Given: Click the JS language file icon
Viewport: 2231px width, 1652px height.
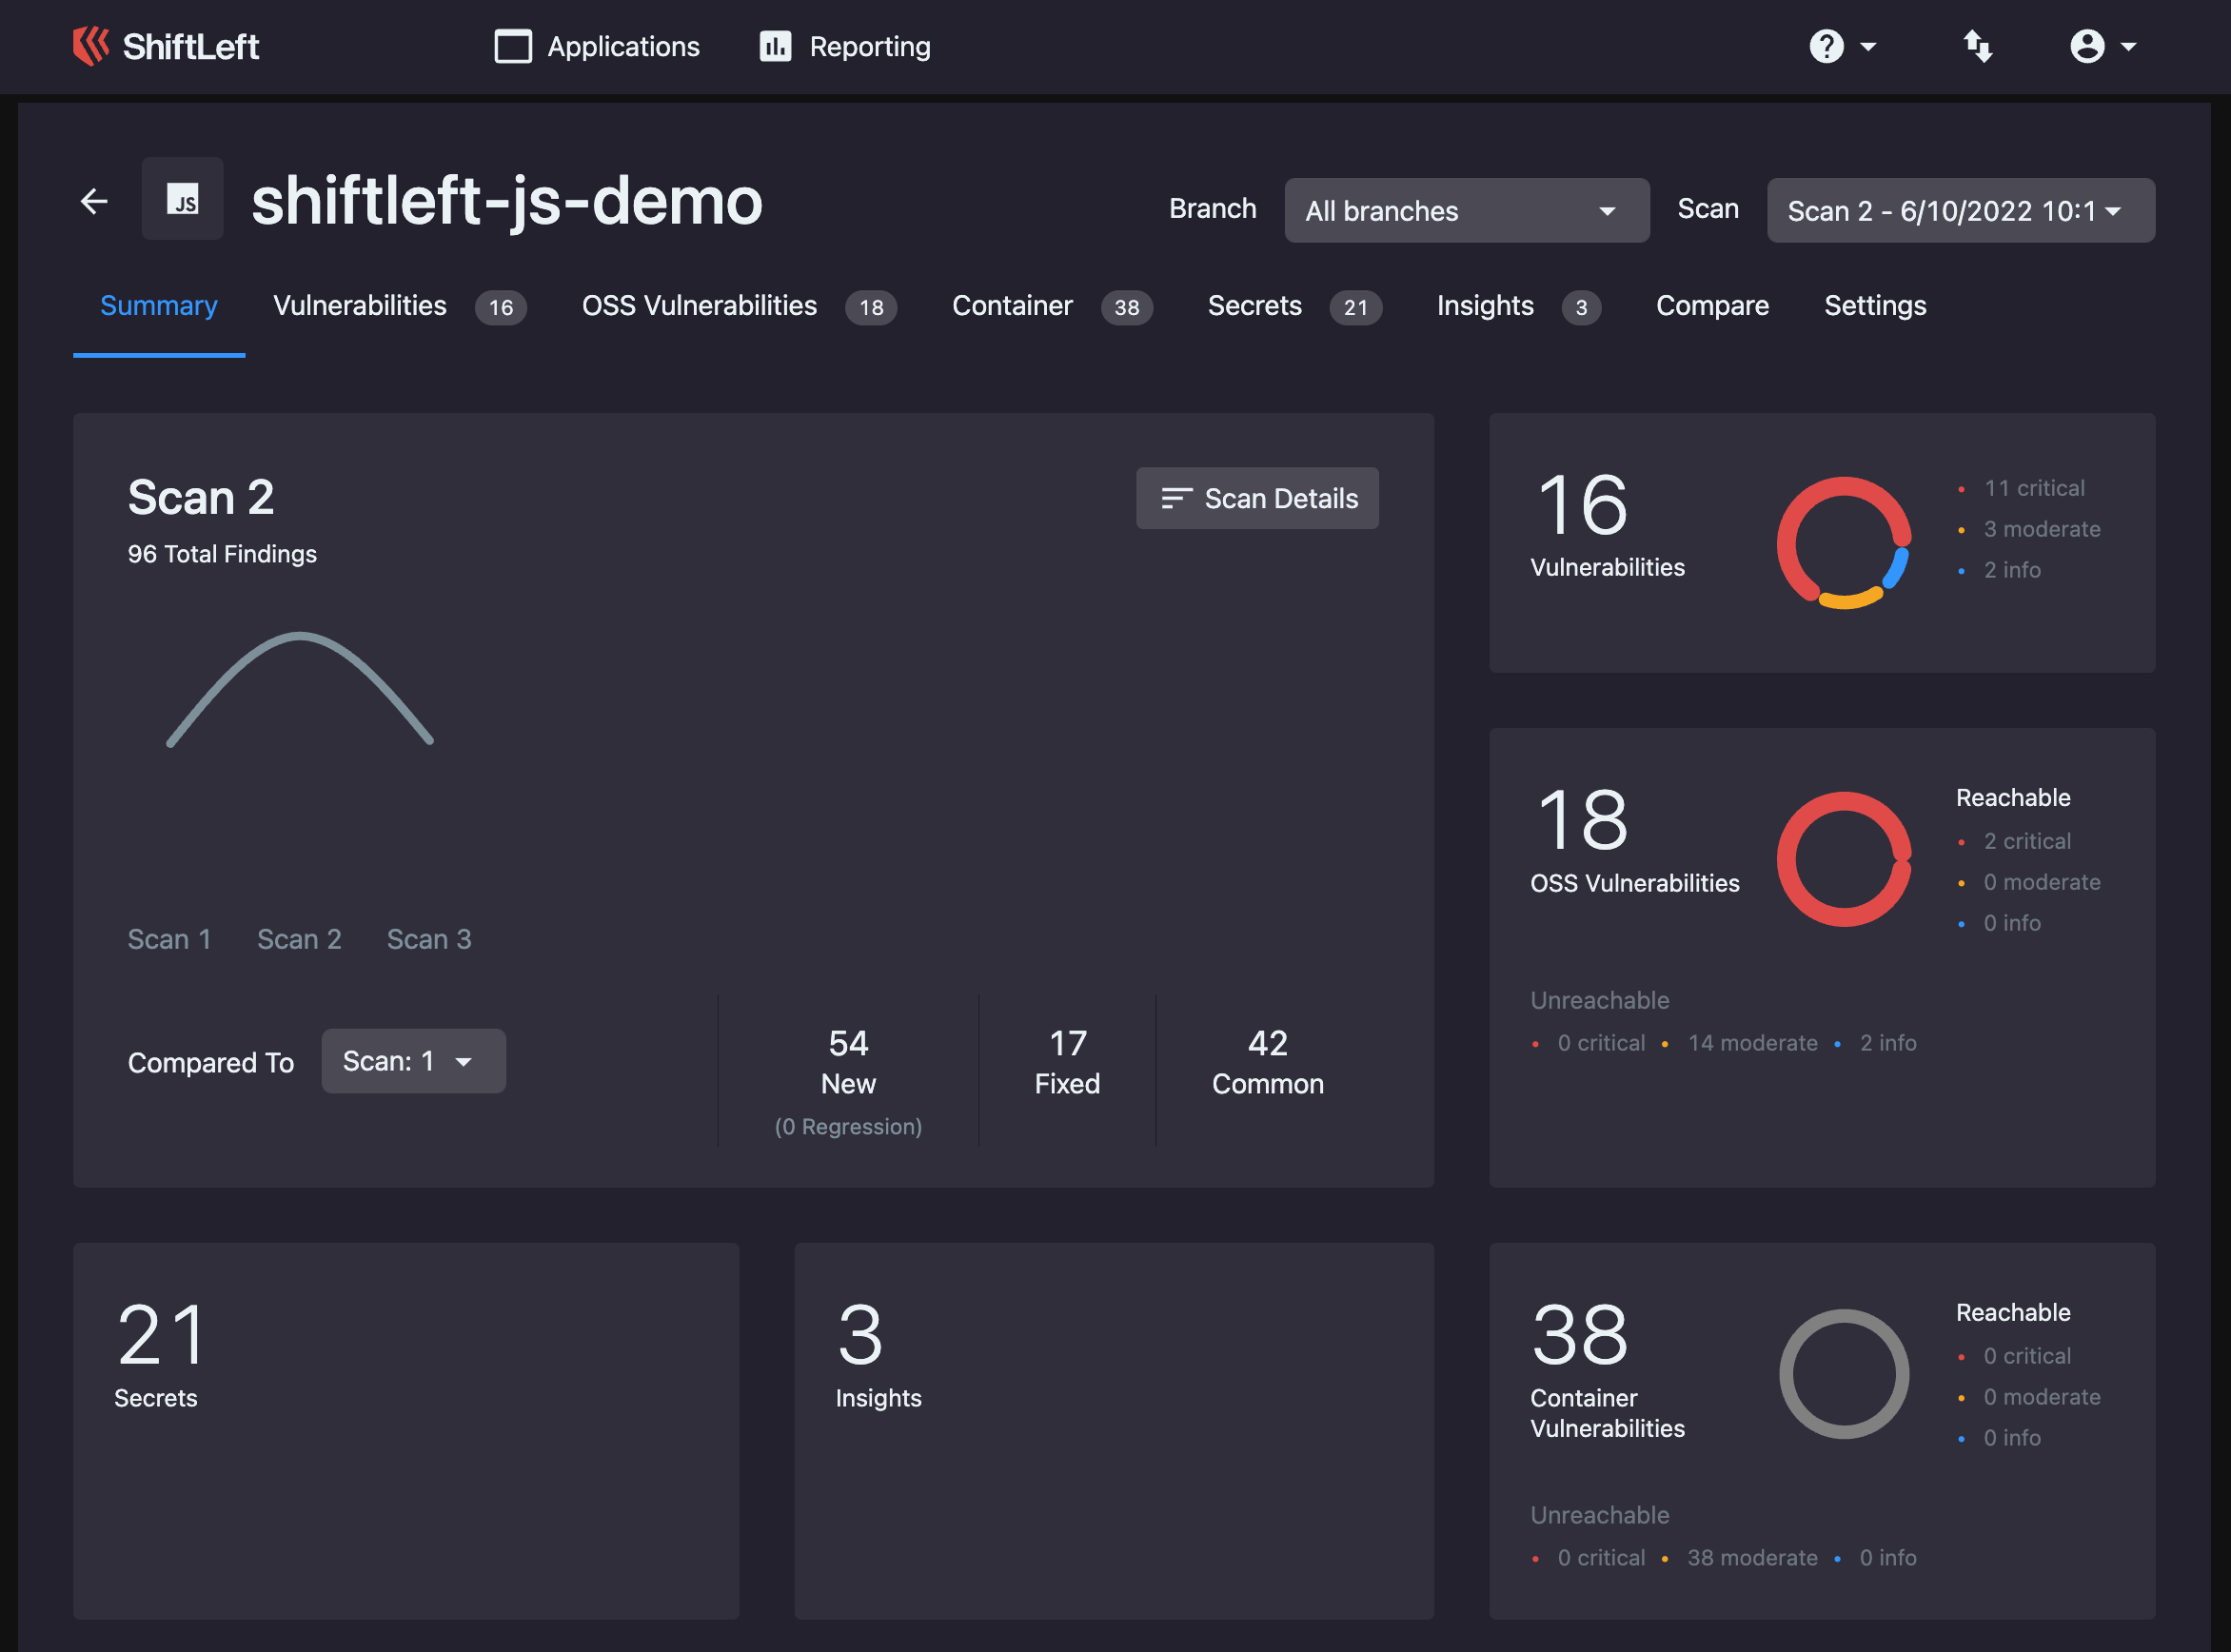Looking at the screenshot, I should tap(182, 198).
